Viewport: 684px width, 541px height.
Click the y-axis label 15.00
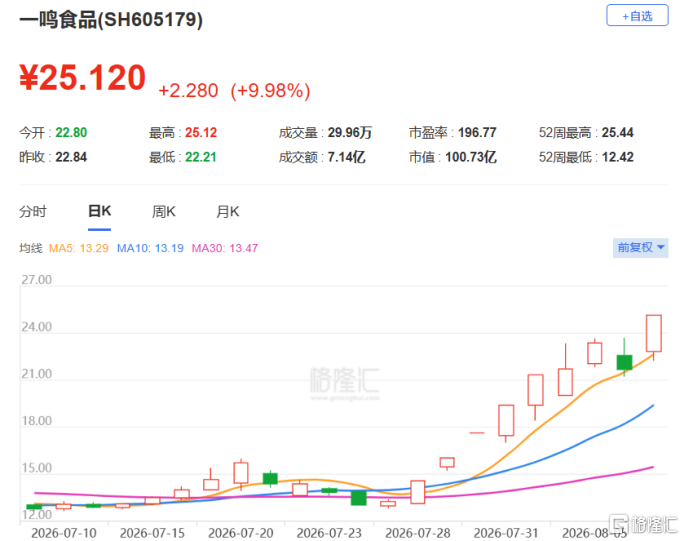point(37,468)
